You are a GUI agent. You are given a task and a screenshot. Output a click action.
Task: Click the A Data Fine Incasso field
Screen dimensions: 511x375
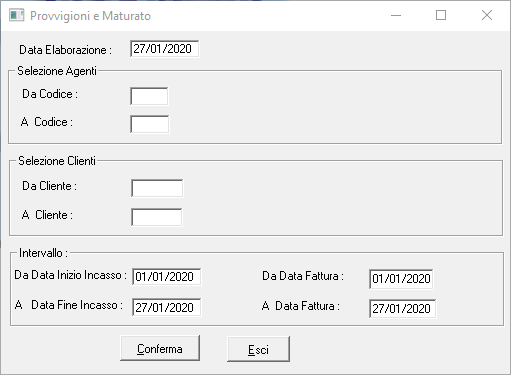(x=167, y=307)
